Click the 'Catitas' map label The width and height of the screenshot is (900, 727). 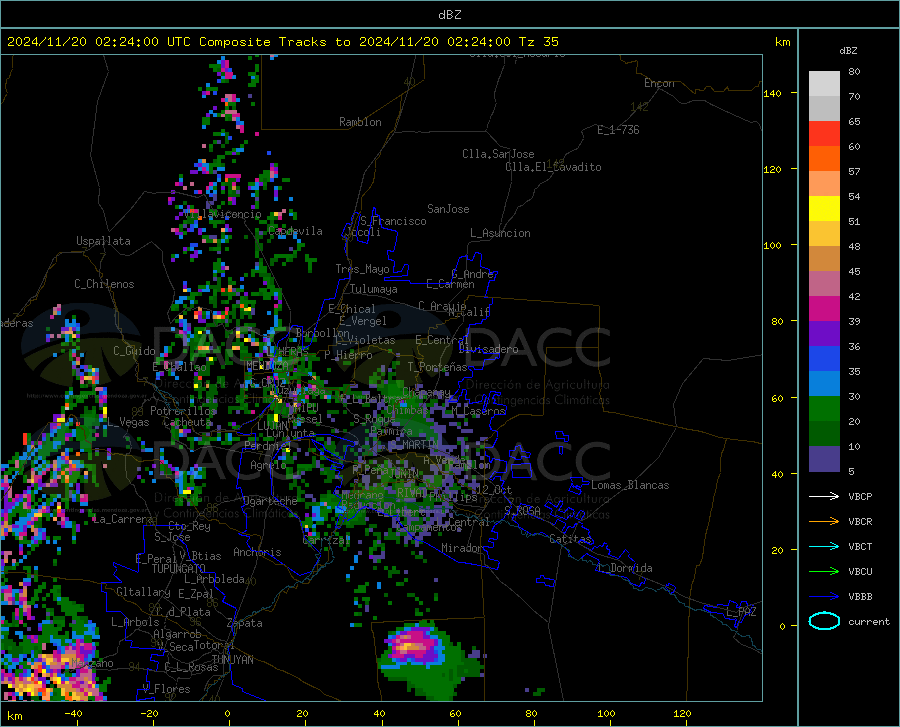coord(570,539)
